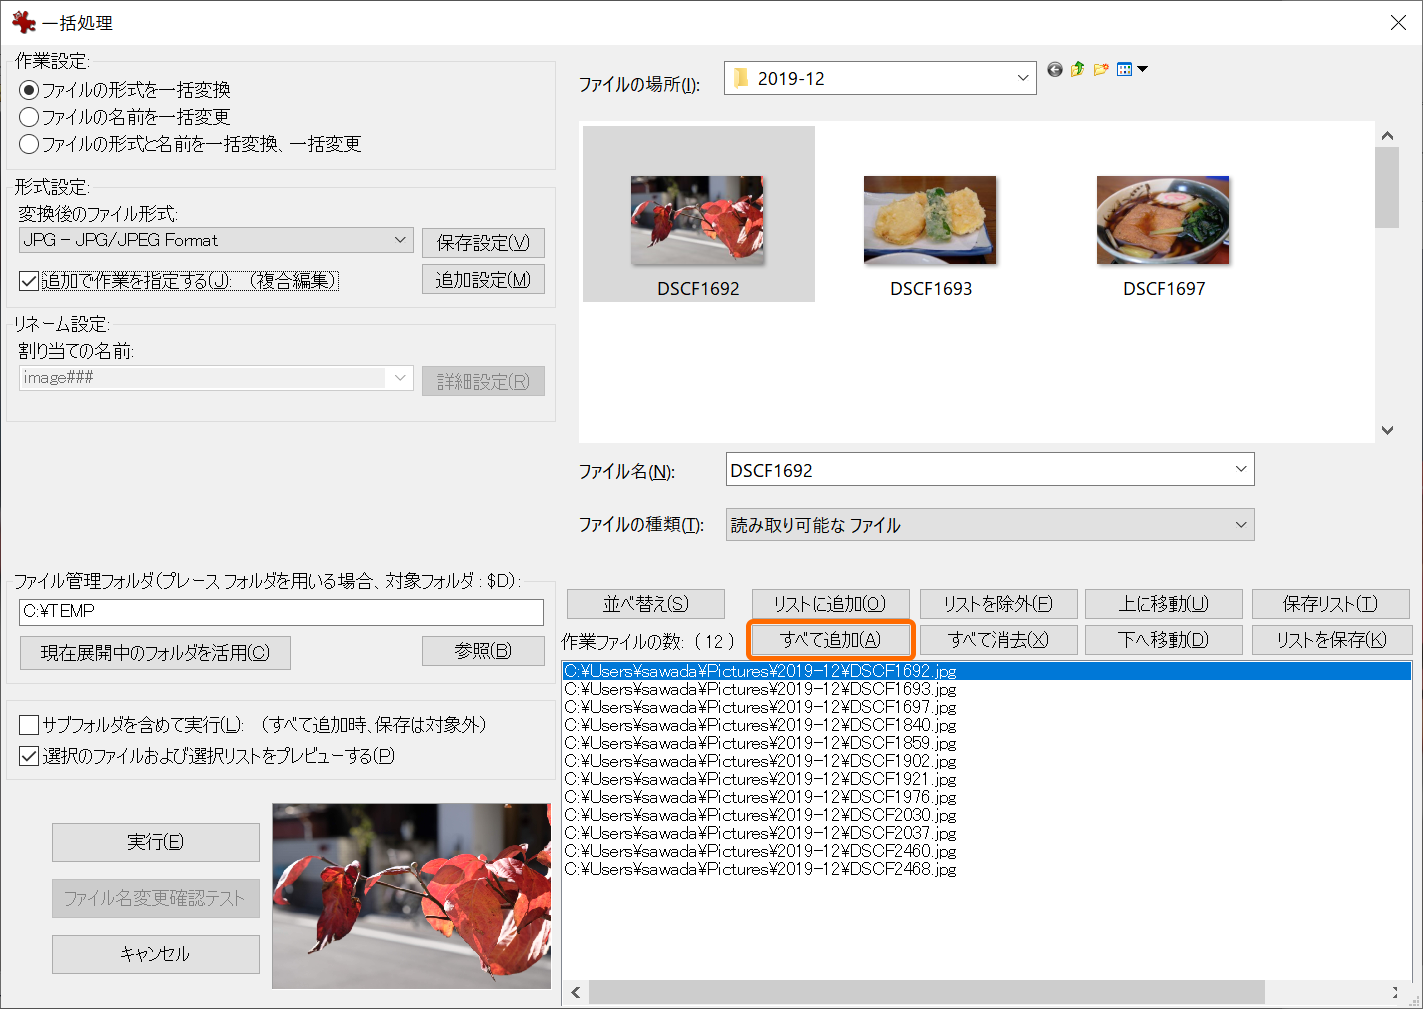Sort list with 並べ替え(S) button
1423x1009 pixels.
(646, 604)
